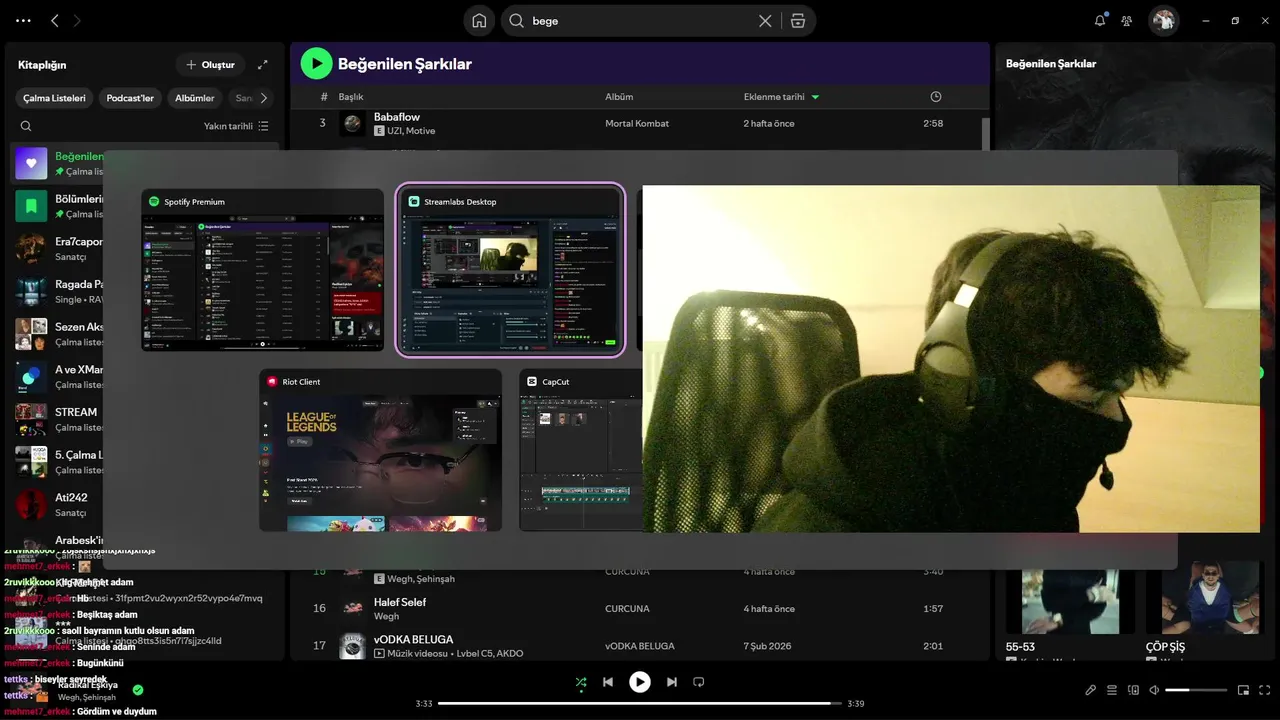Adjust the volume slider
This screenshot has width=1280, height=720.
point(1196,690)
